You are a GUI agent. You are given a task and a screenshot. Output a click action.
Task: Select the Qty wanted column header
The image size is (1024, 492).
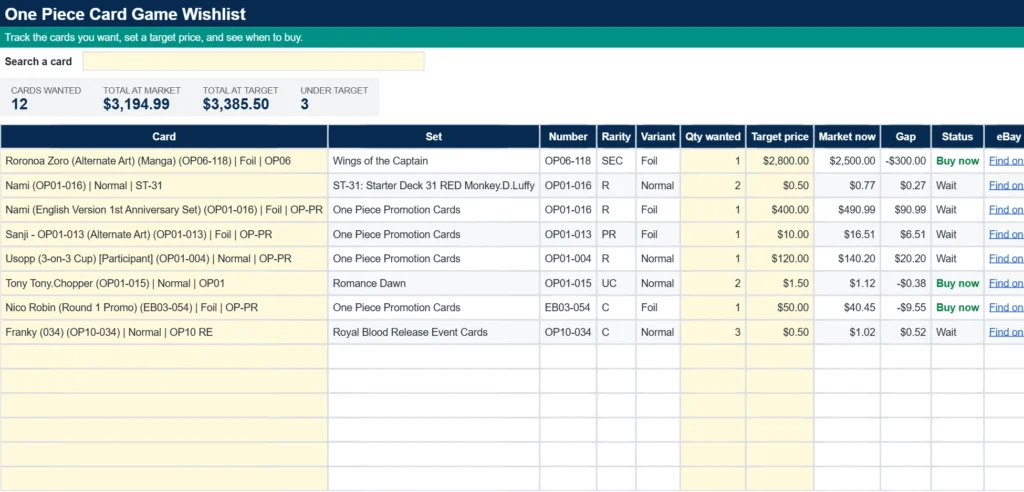713,137
